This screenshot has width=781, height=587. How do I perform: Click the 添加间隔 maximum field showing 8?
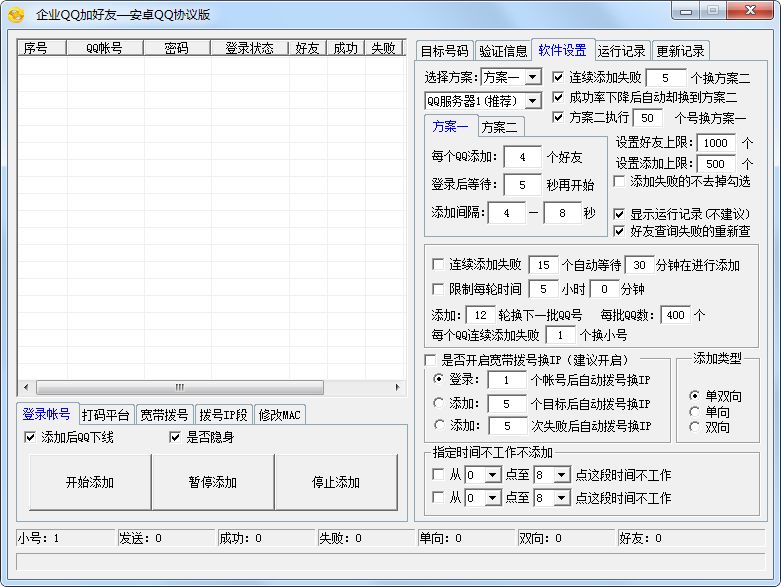(562, 213)
